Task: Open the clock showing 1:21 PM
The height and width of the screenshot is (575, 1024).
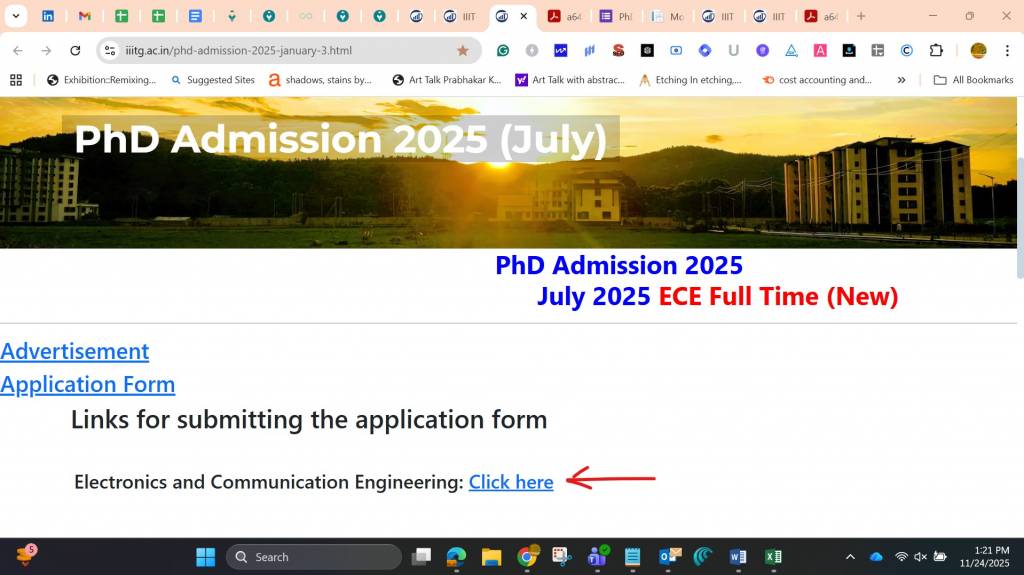Action: [984, 557]
